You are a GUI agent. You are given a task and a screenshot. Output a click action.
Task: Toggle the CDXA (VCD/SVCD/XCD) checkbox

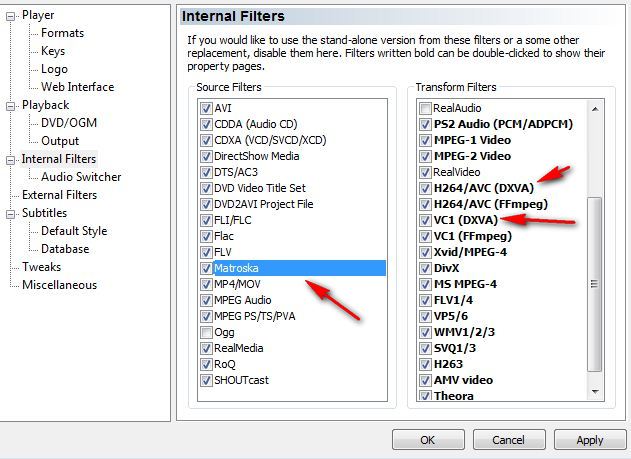click(206, 140)
